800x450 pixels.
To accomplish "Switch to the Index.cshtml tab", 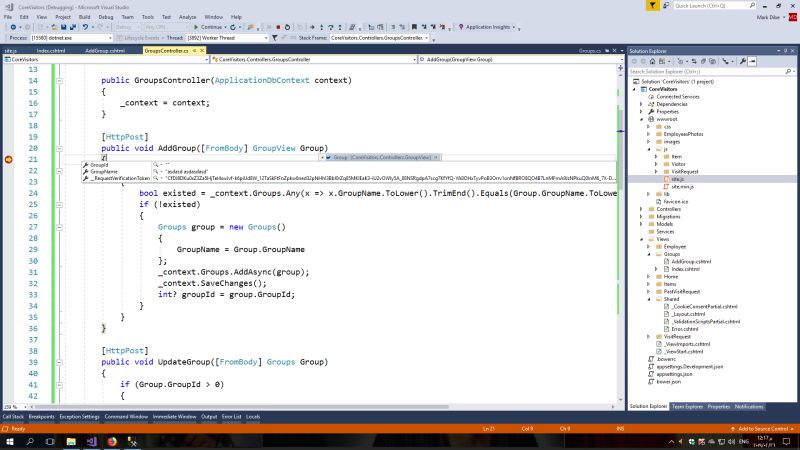I will [x=51, y=51].
